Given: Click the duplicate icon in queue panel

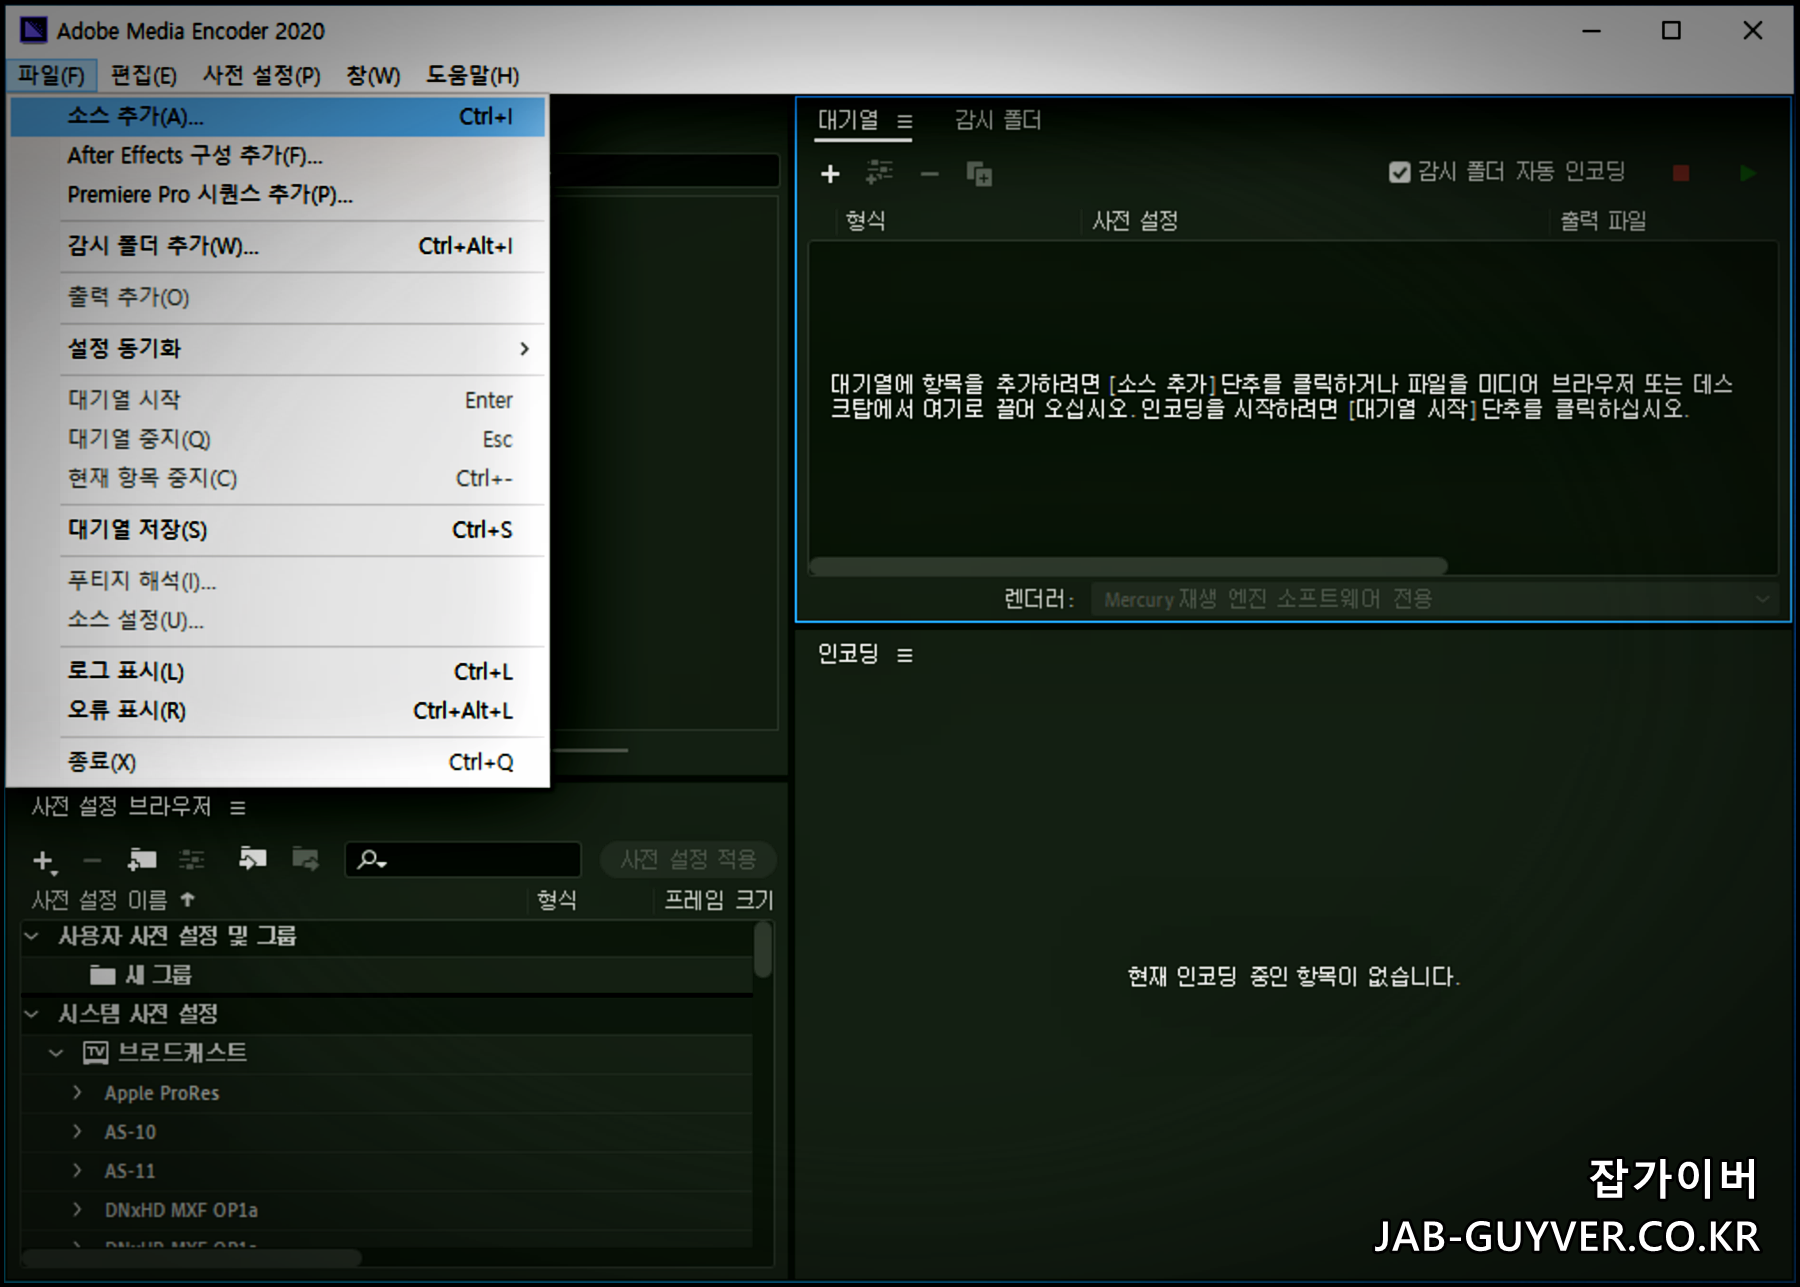Looking at the screenshot, I should coord(979,174).
